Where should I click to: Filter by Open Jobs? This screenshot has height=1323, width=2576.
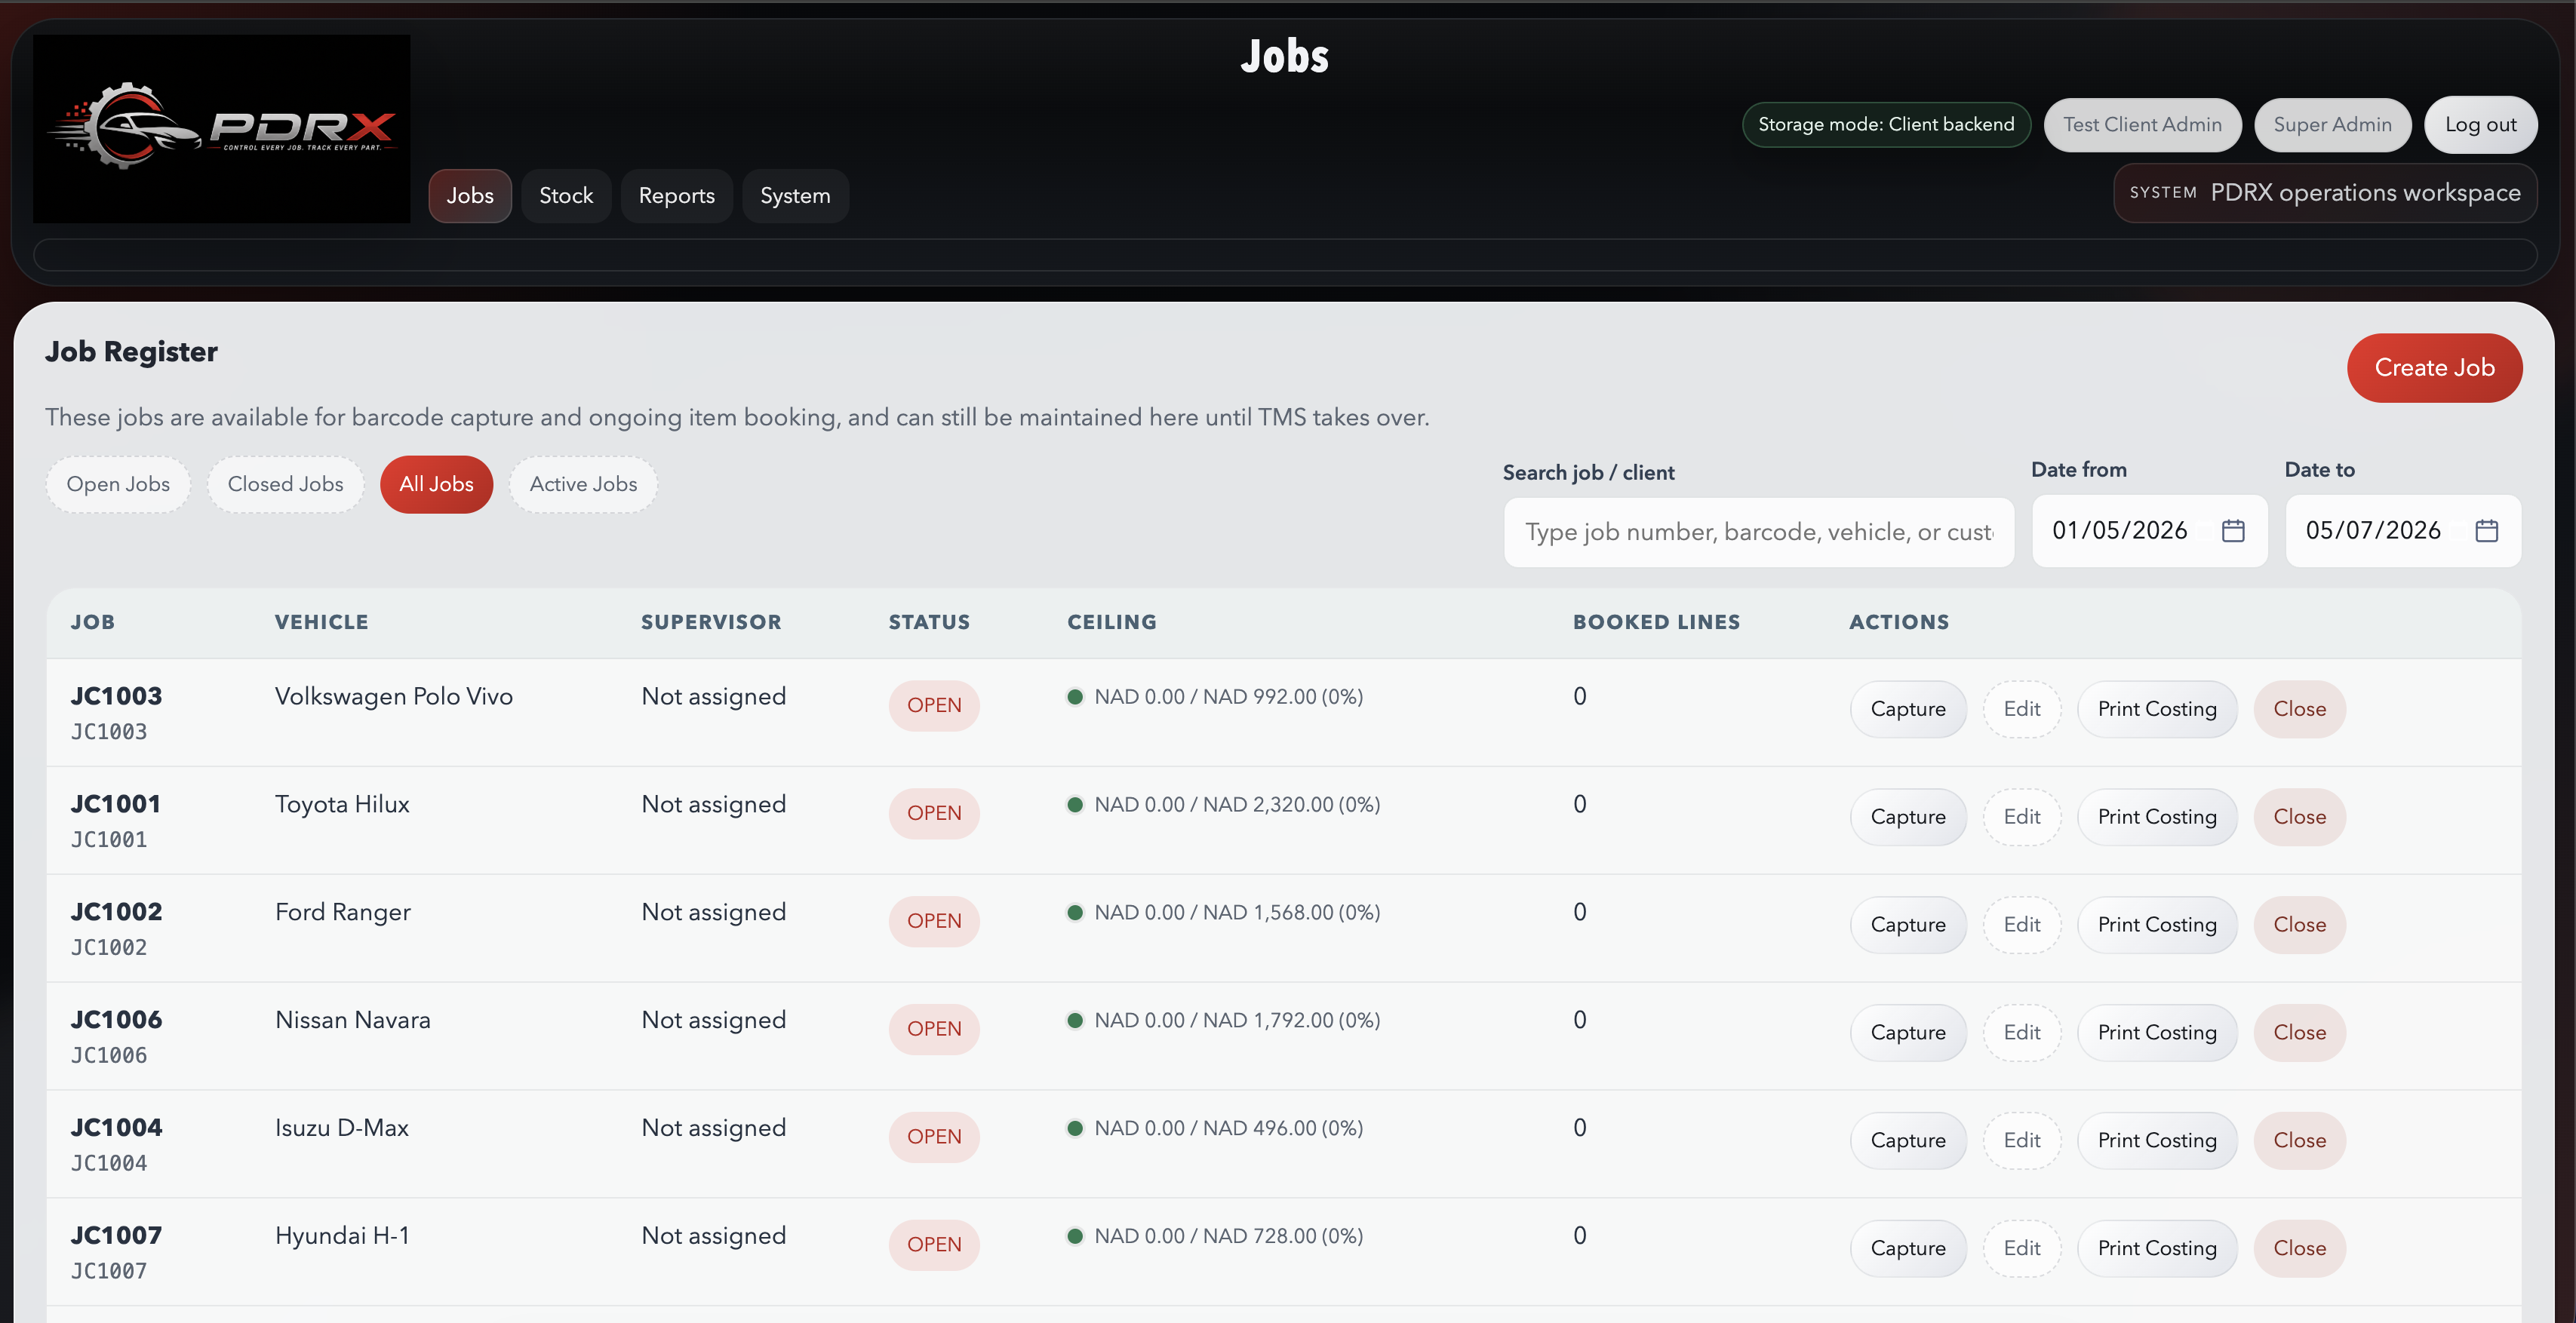(x=118, y=485)
